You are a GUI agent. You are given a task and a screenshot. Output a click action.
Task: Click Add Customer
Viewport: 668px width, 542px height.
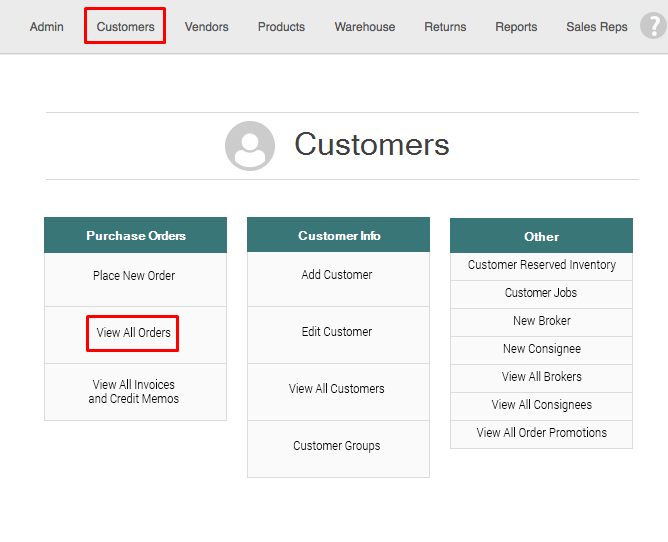click(x=337, y=275)
